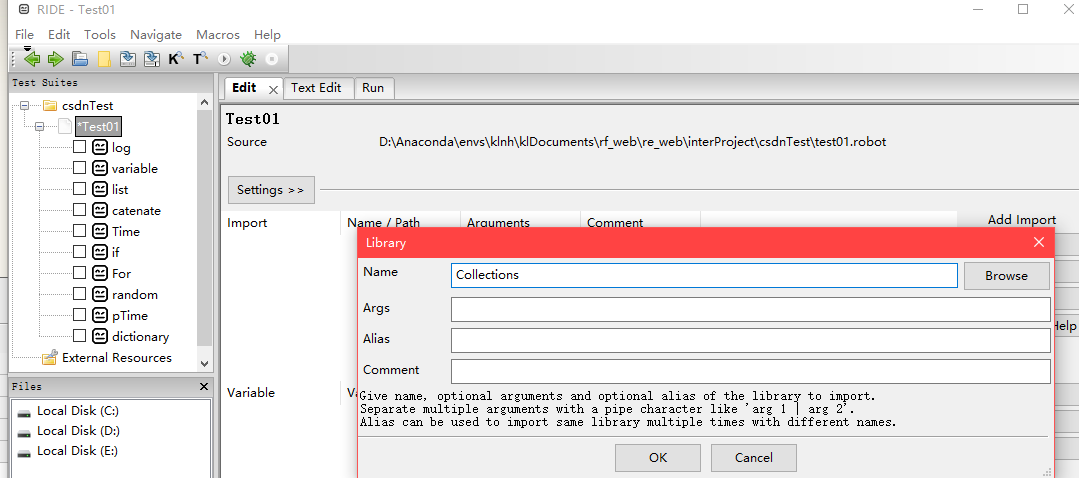Click the Local Disk (D:) drive icon
This screenshot has height=478, width=1079.
pyautogui.click(x=25, y=432)
